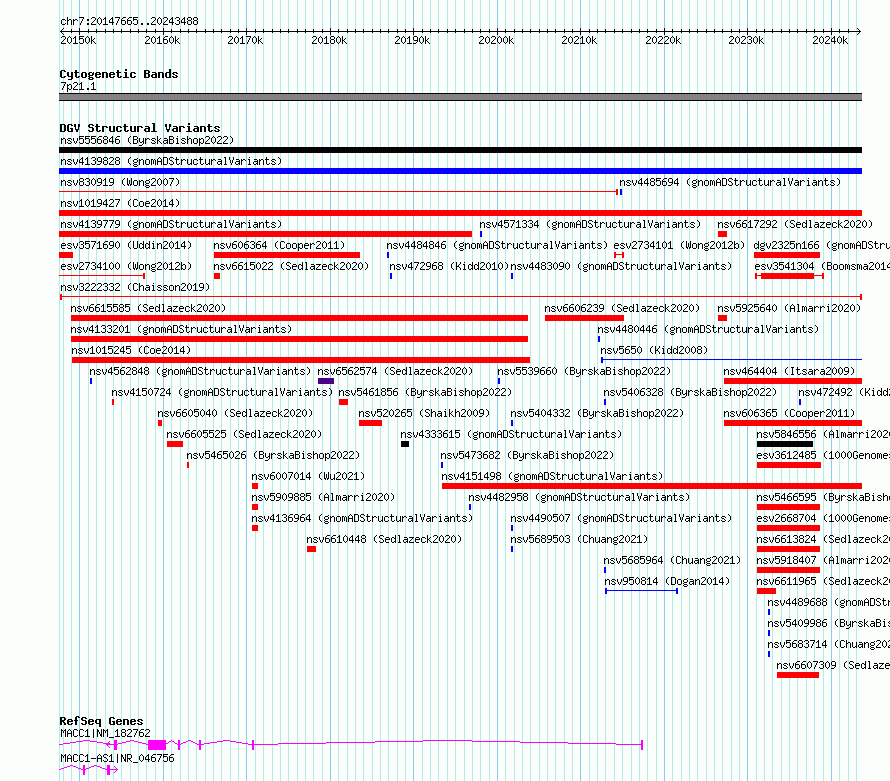
Task: Click the nsv1019427 (Coe2014) red bar
Action: 460,213
